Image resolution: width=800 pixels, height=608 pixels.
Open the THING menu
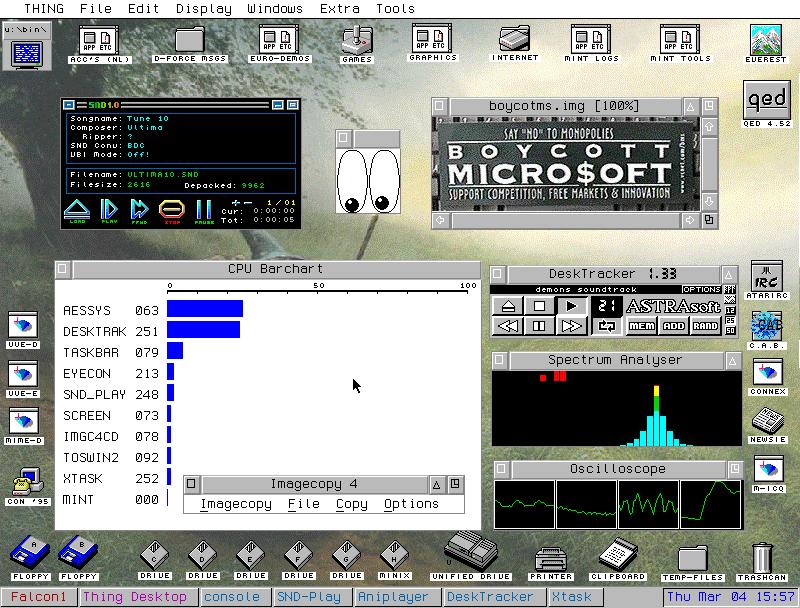click(44, 9)
